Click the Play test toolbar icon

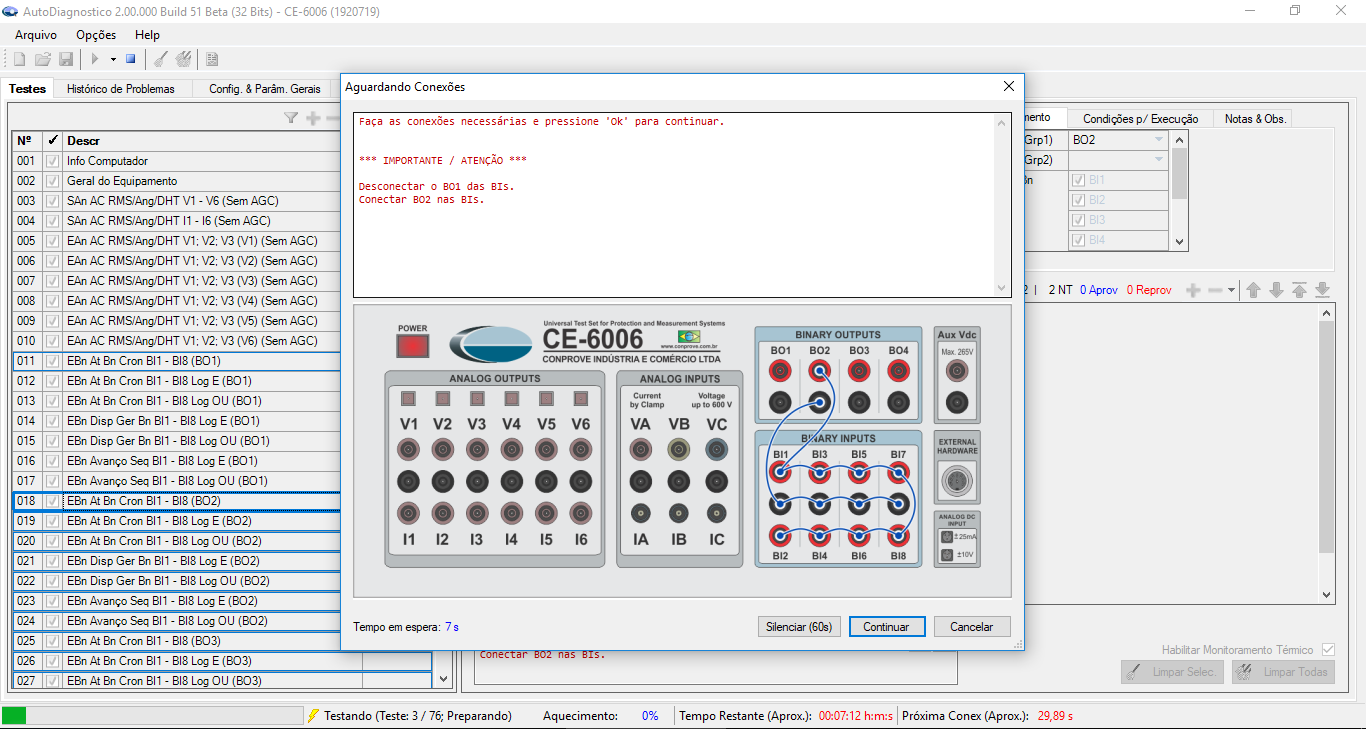pyautogui.click(x=96, y=59)
